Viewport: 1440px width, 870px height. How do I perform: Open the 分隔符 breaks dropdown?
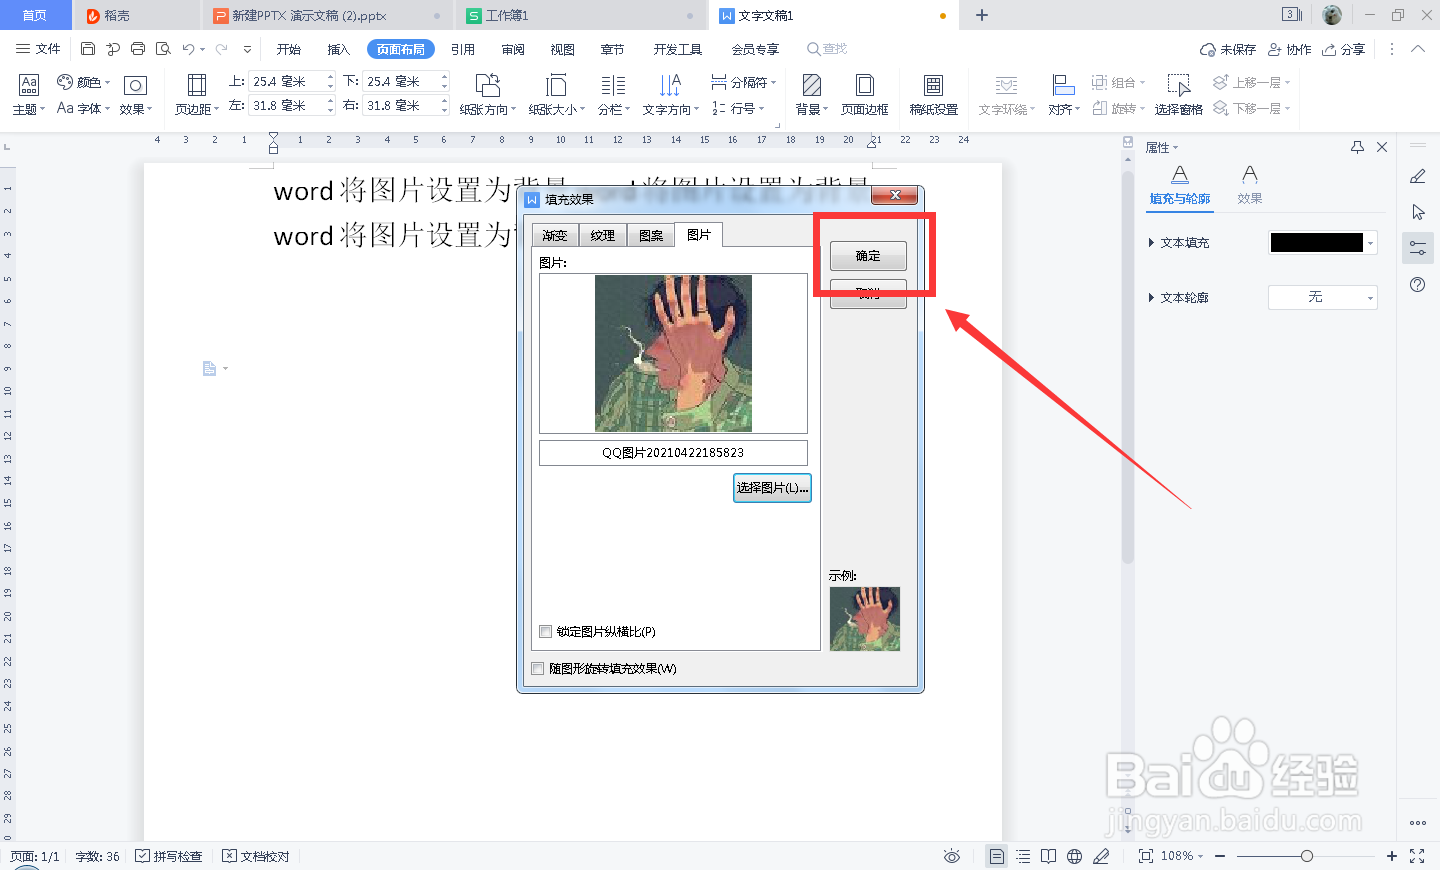(744, 82)
